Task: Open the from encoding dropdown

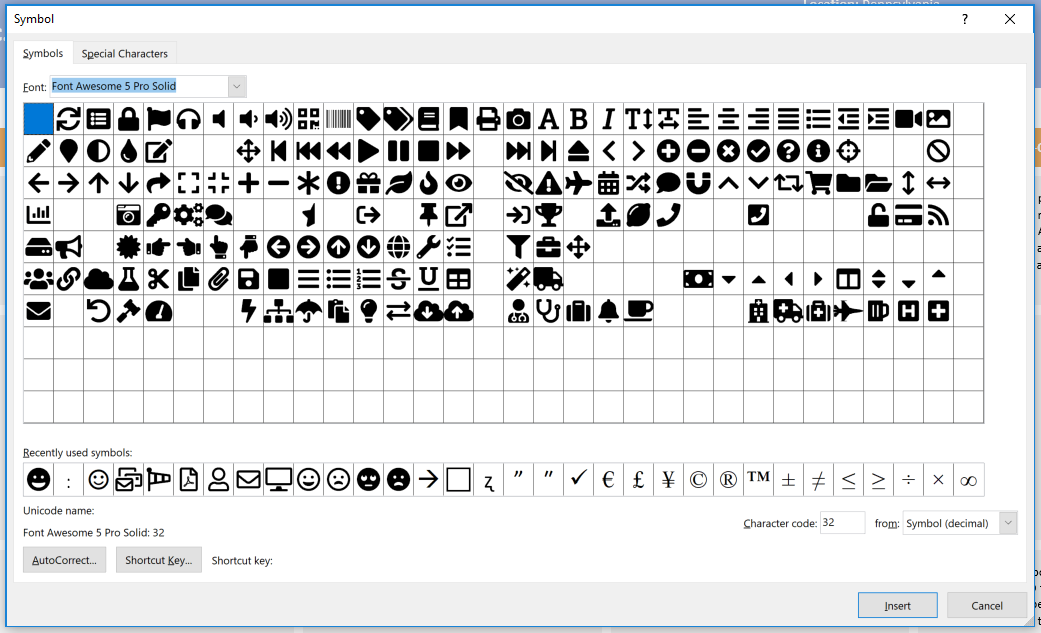Action: pos(1008,522)
